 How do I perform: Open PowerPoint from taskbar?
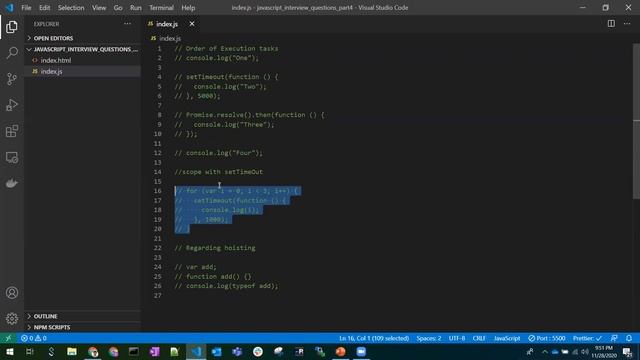click(340, 352)
